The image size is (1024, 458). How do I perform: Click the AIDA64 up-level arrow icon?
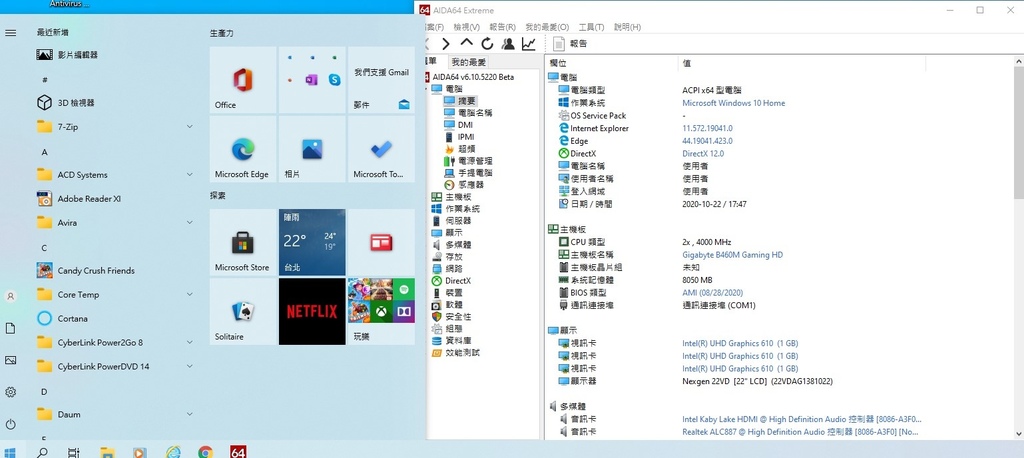coord(466,43)
